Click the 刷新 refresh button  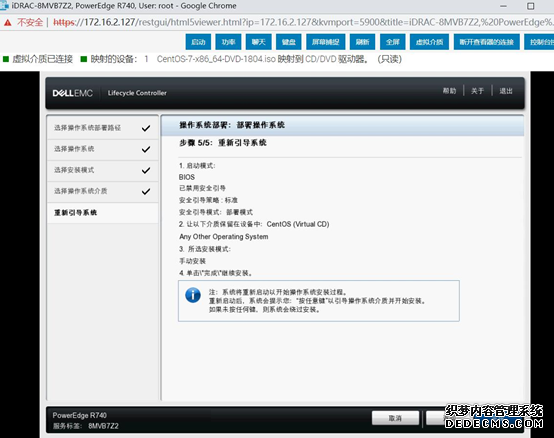pos(363,42)
